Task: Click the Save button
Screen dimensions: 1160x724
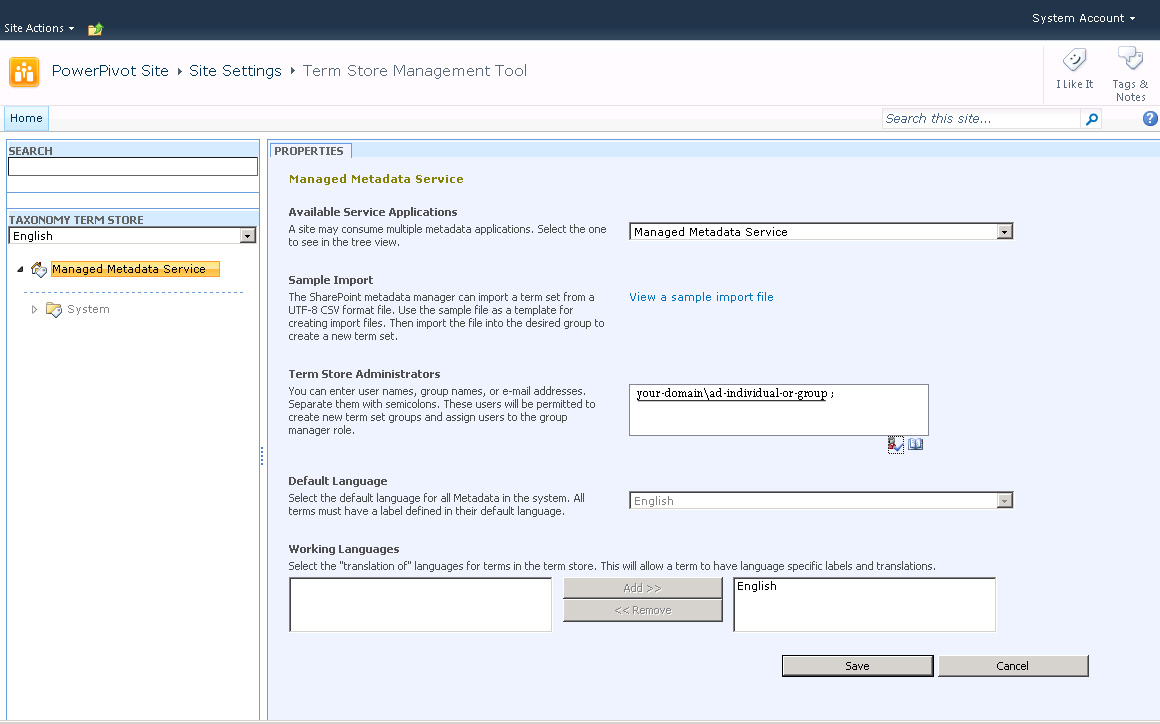Action: click(857, 666)
